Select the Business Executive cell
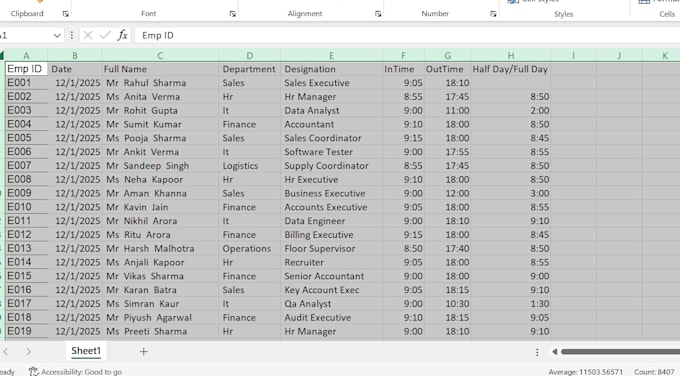The height and width of the screenshot is (376, 680). (x=331, y=193)
